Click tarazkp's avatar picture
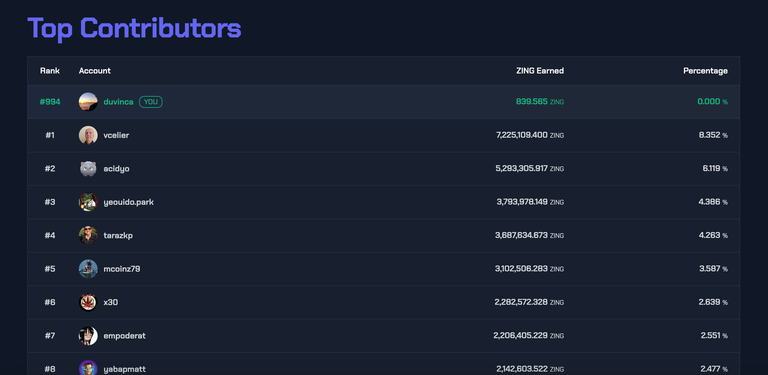 [88, 235]
